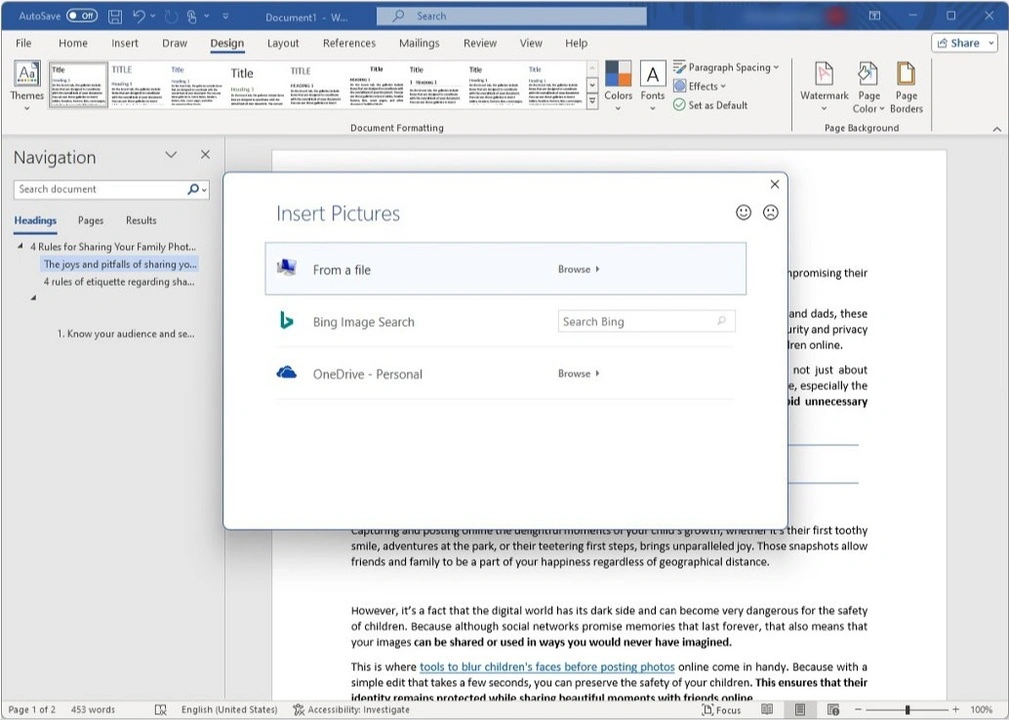This screenshot has width=1009, height=720.
Task: Expand the style gallery More arrow
Action: coord(593,101)
